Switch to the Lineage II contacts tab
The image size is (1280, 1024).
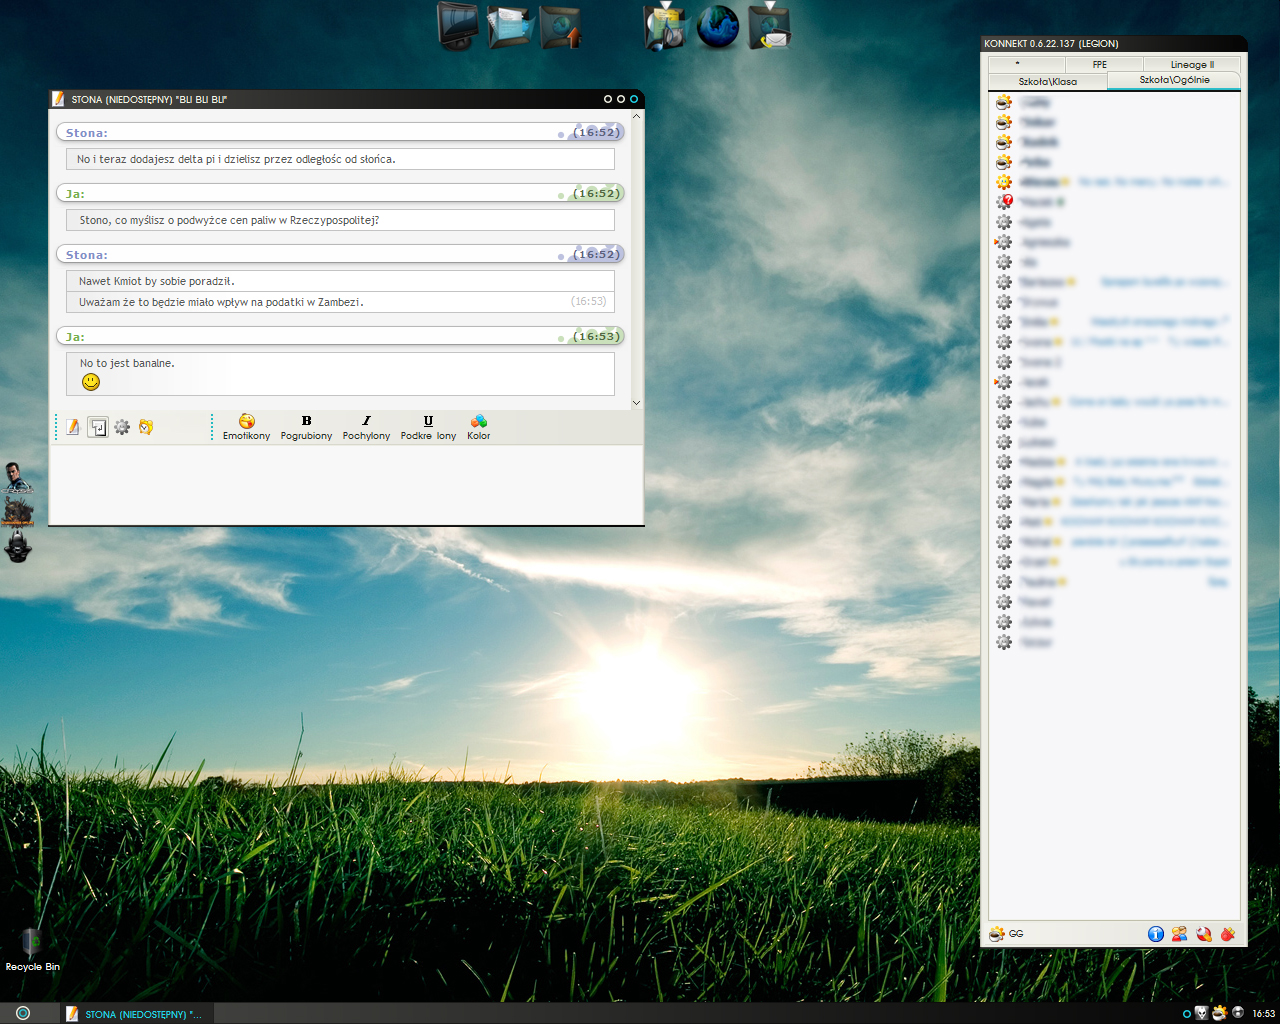[x=1192, y=64]
